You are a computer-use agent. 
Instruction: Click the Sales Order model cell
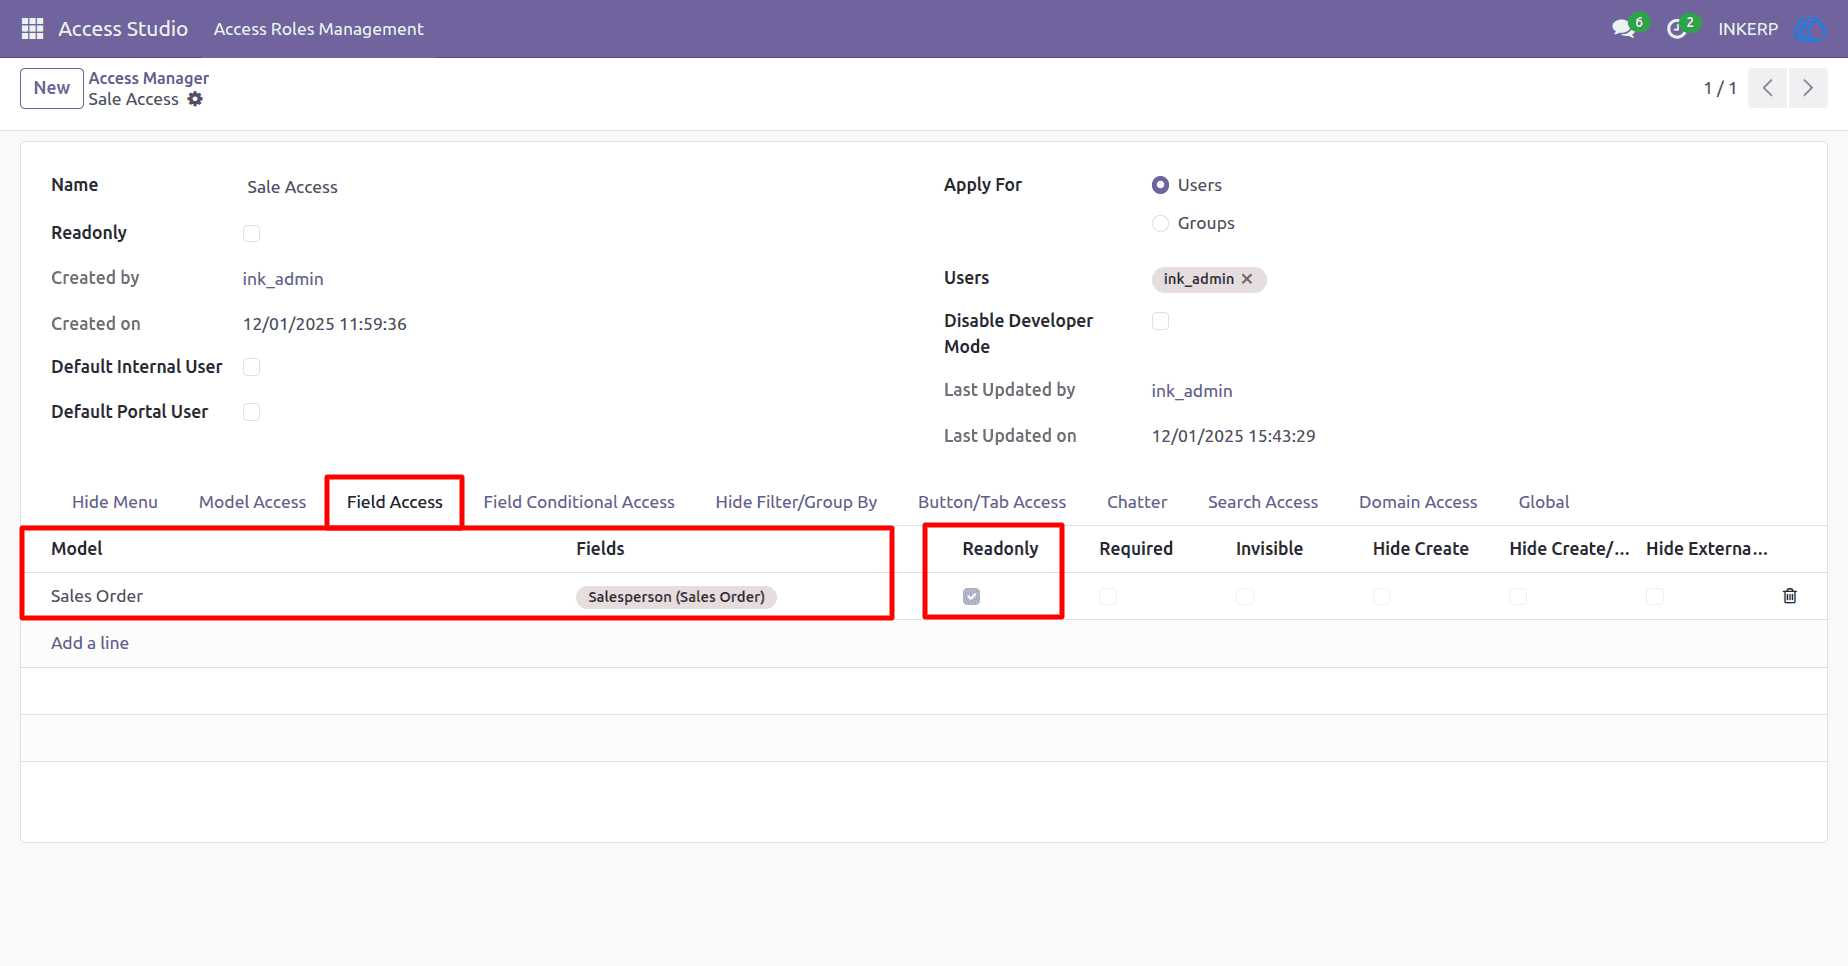pyautogui.click(x=97, y=596)
